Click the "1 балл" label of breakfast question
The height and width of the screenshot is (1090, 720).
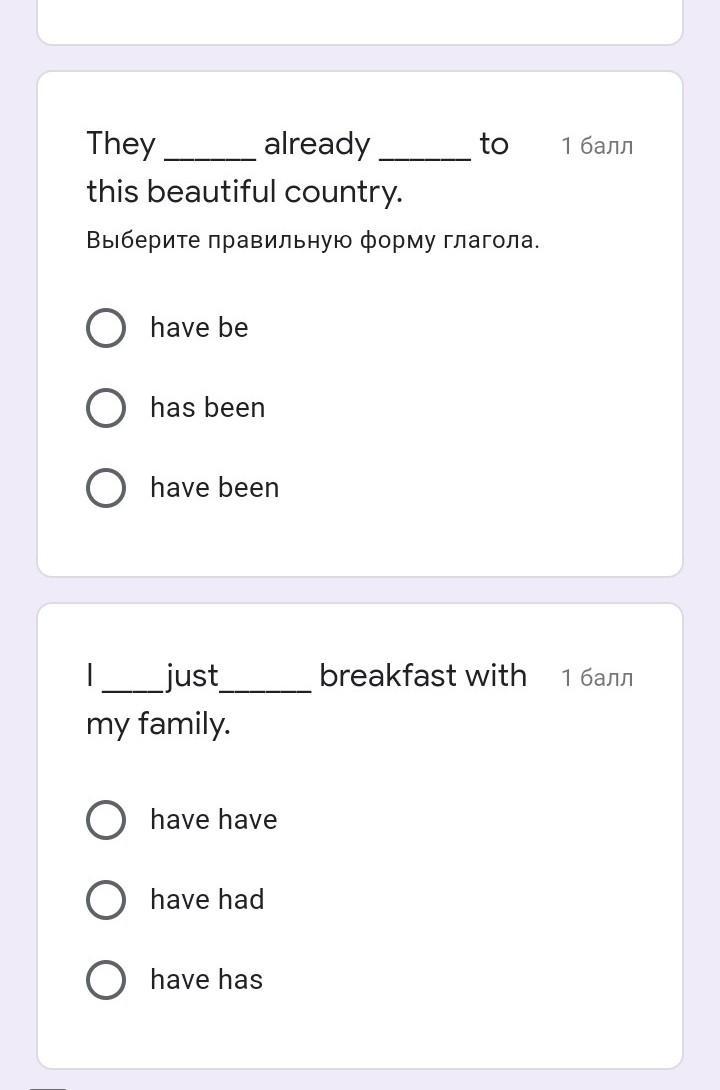tap(597, 678)
